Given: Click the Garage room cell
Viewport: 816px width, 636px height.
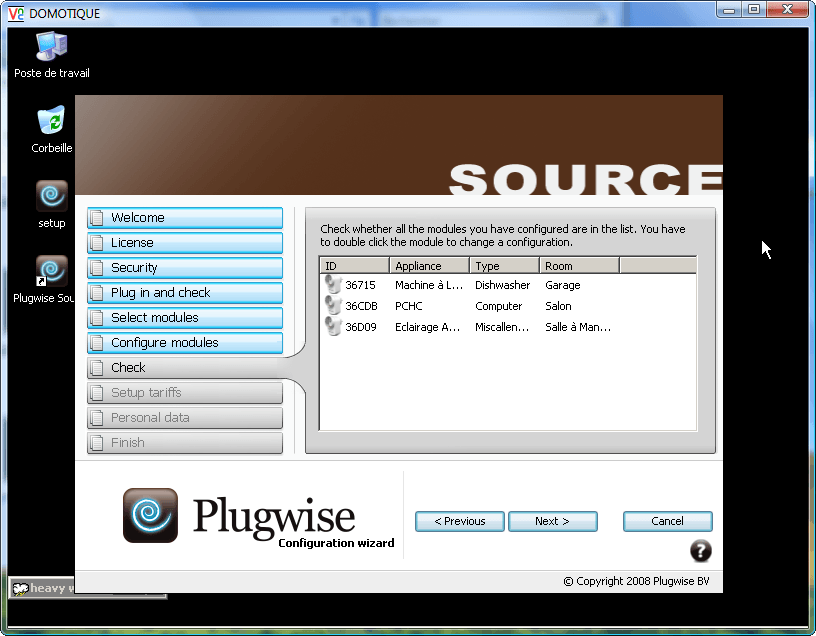Looking at the screenshot, I should pos(563,285).
